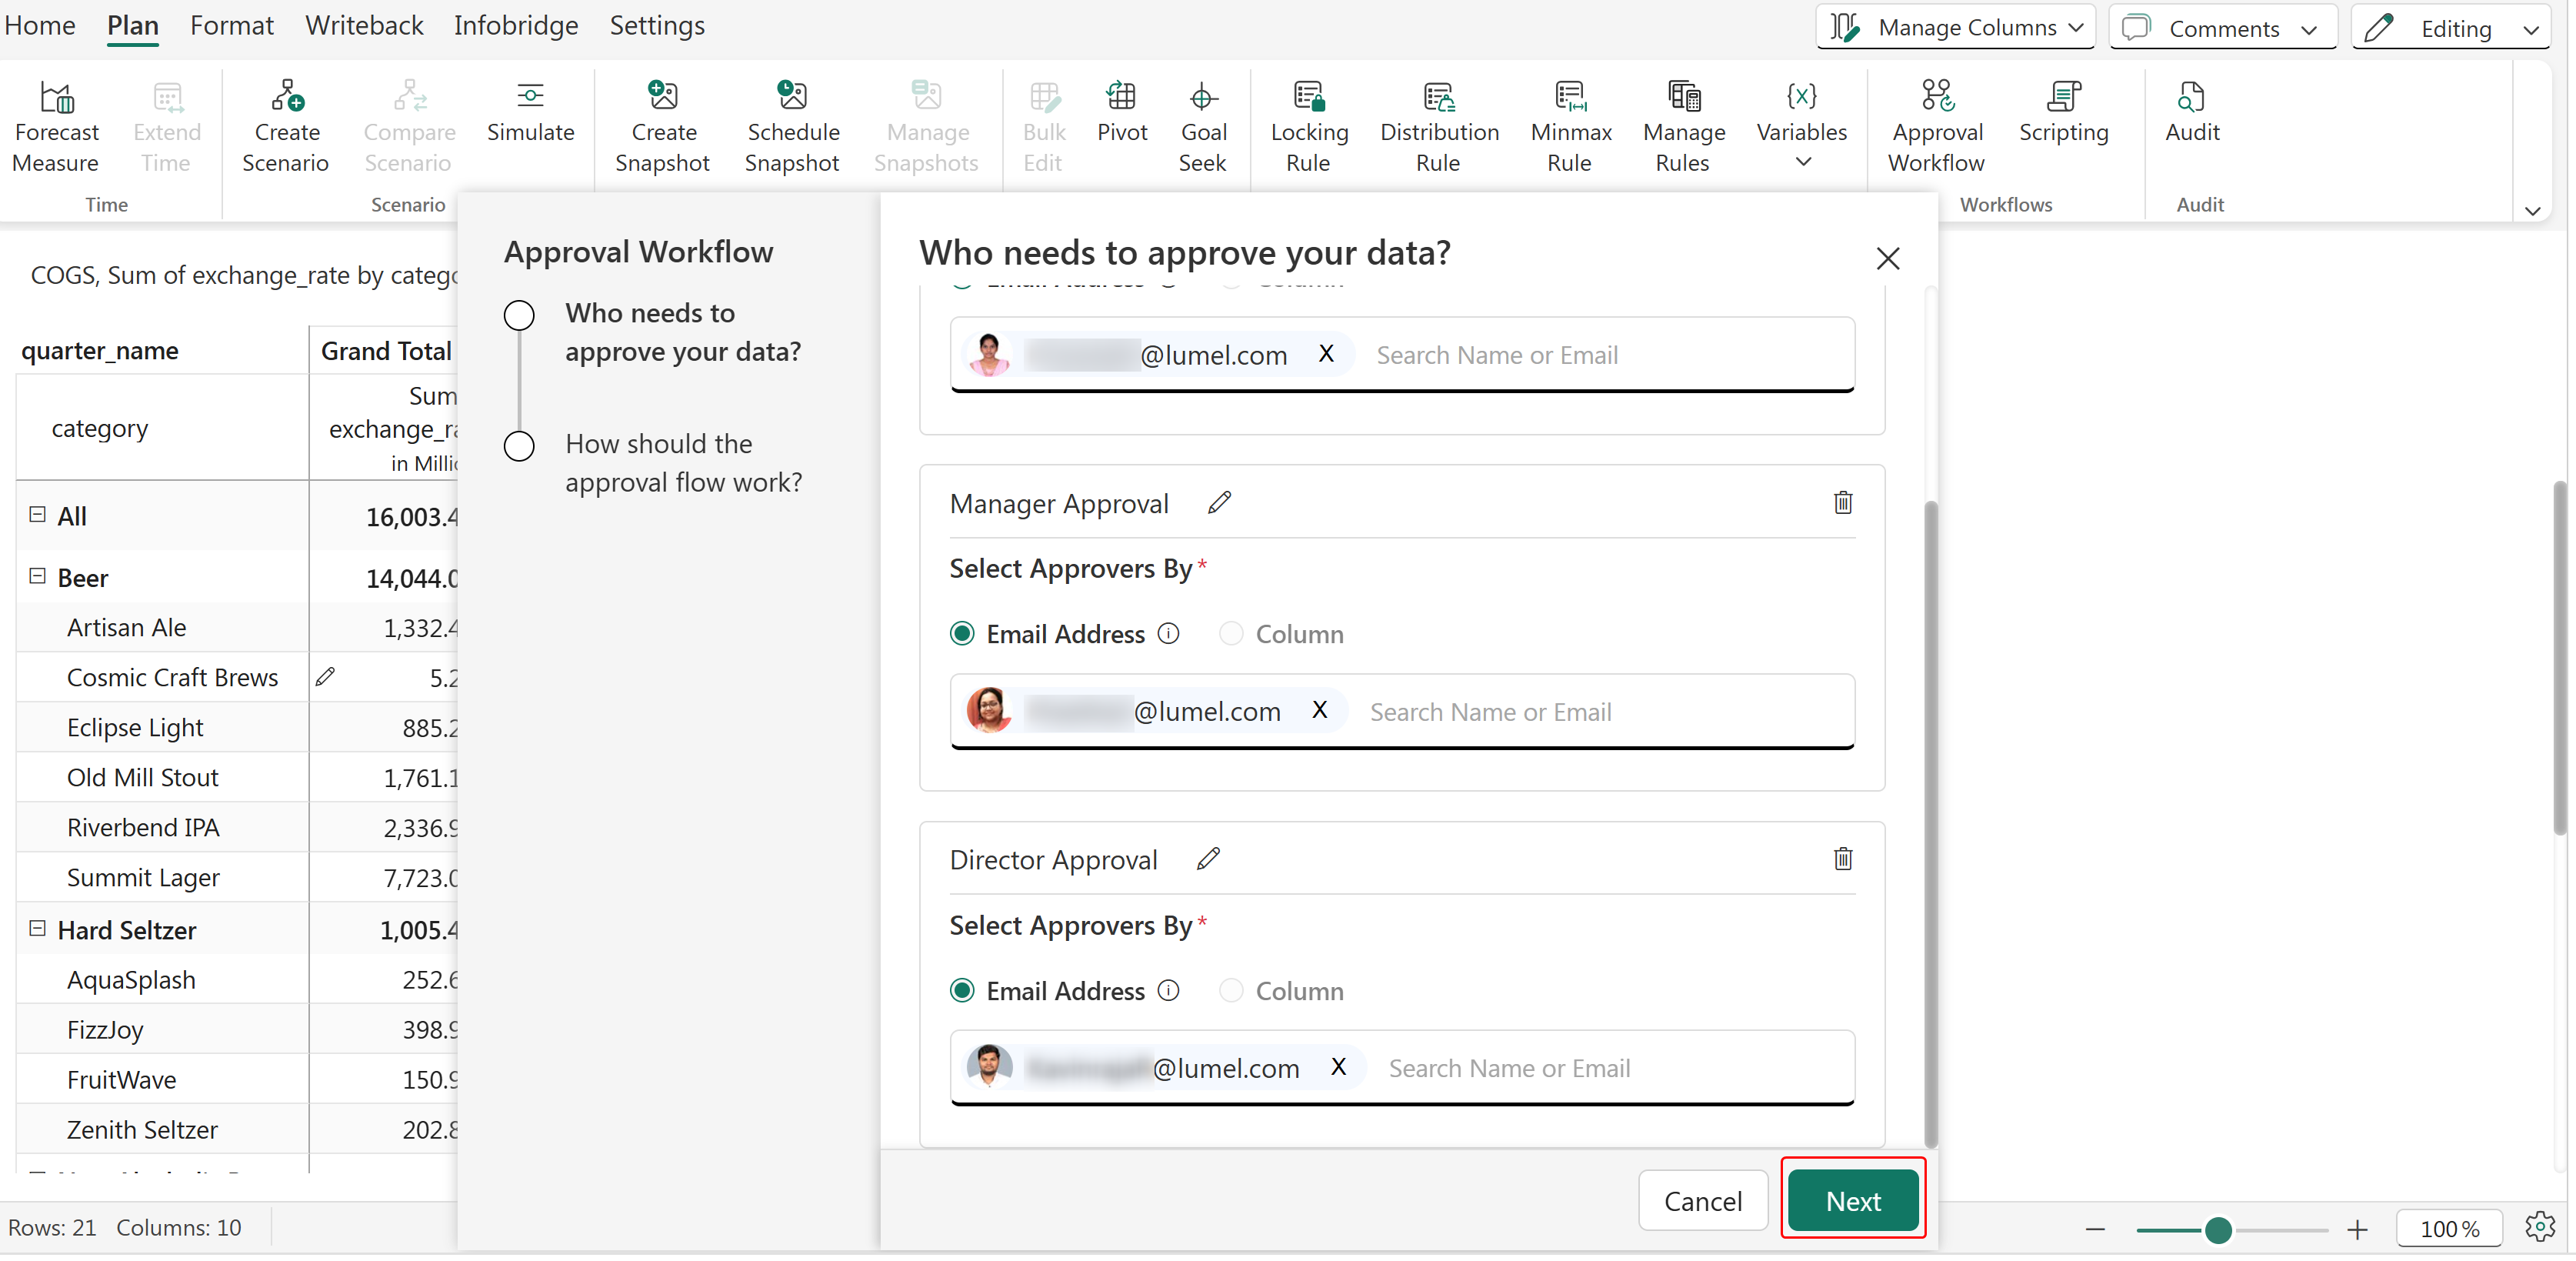Click the Cancel button

(x=1702, y=1201)
